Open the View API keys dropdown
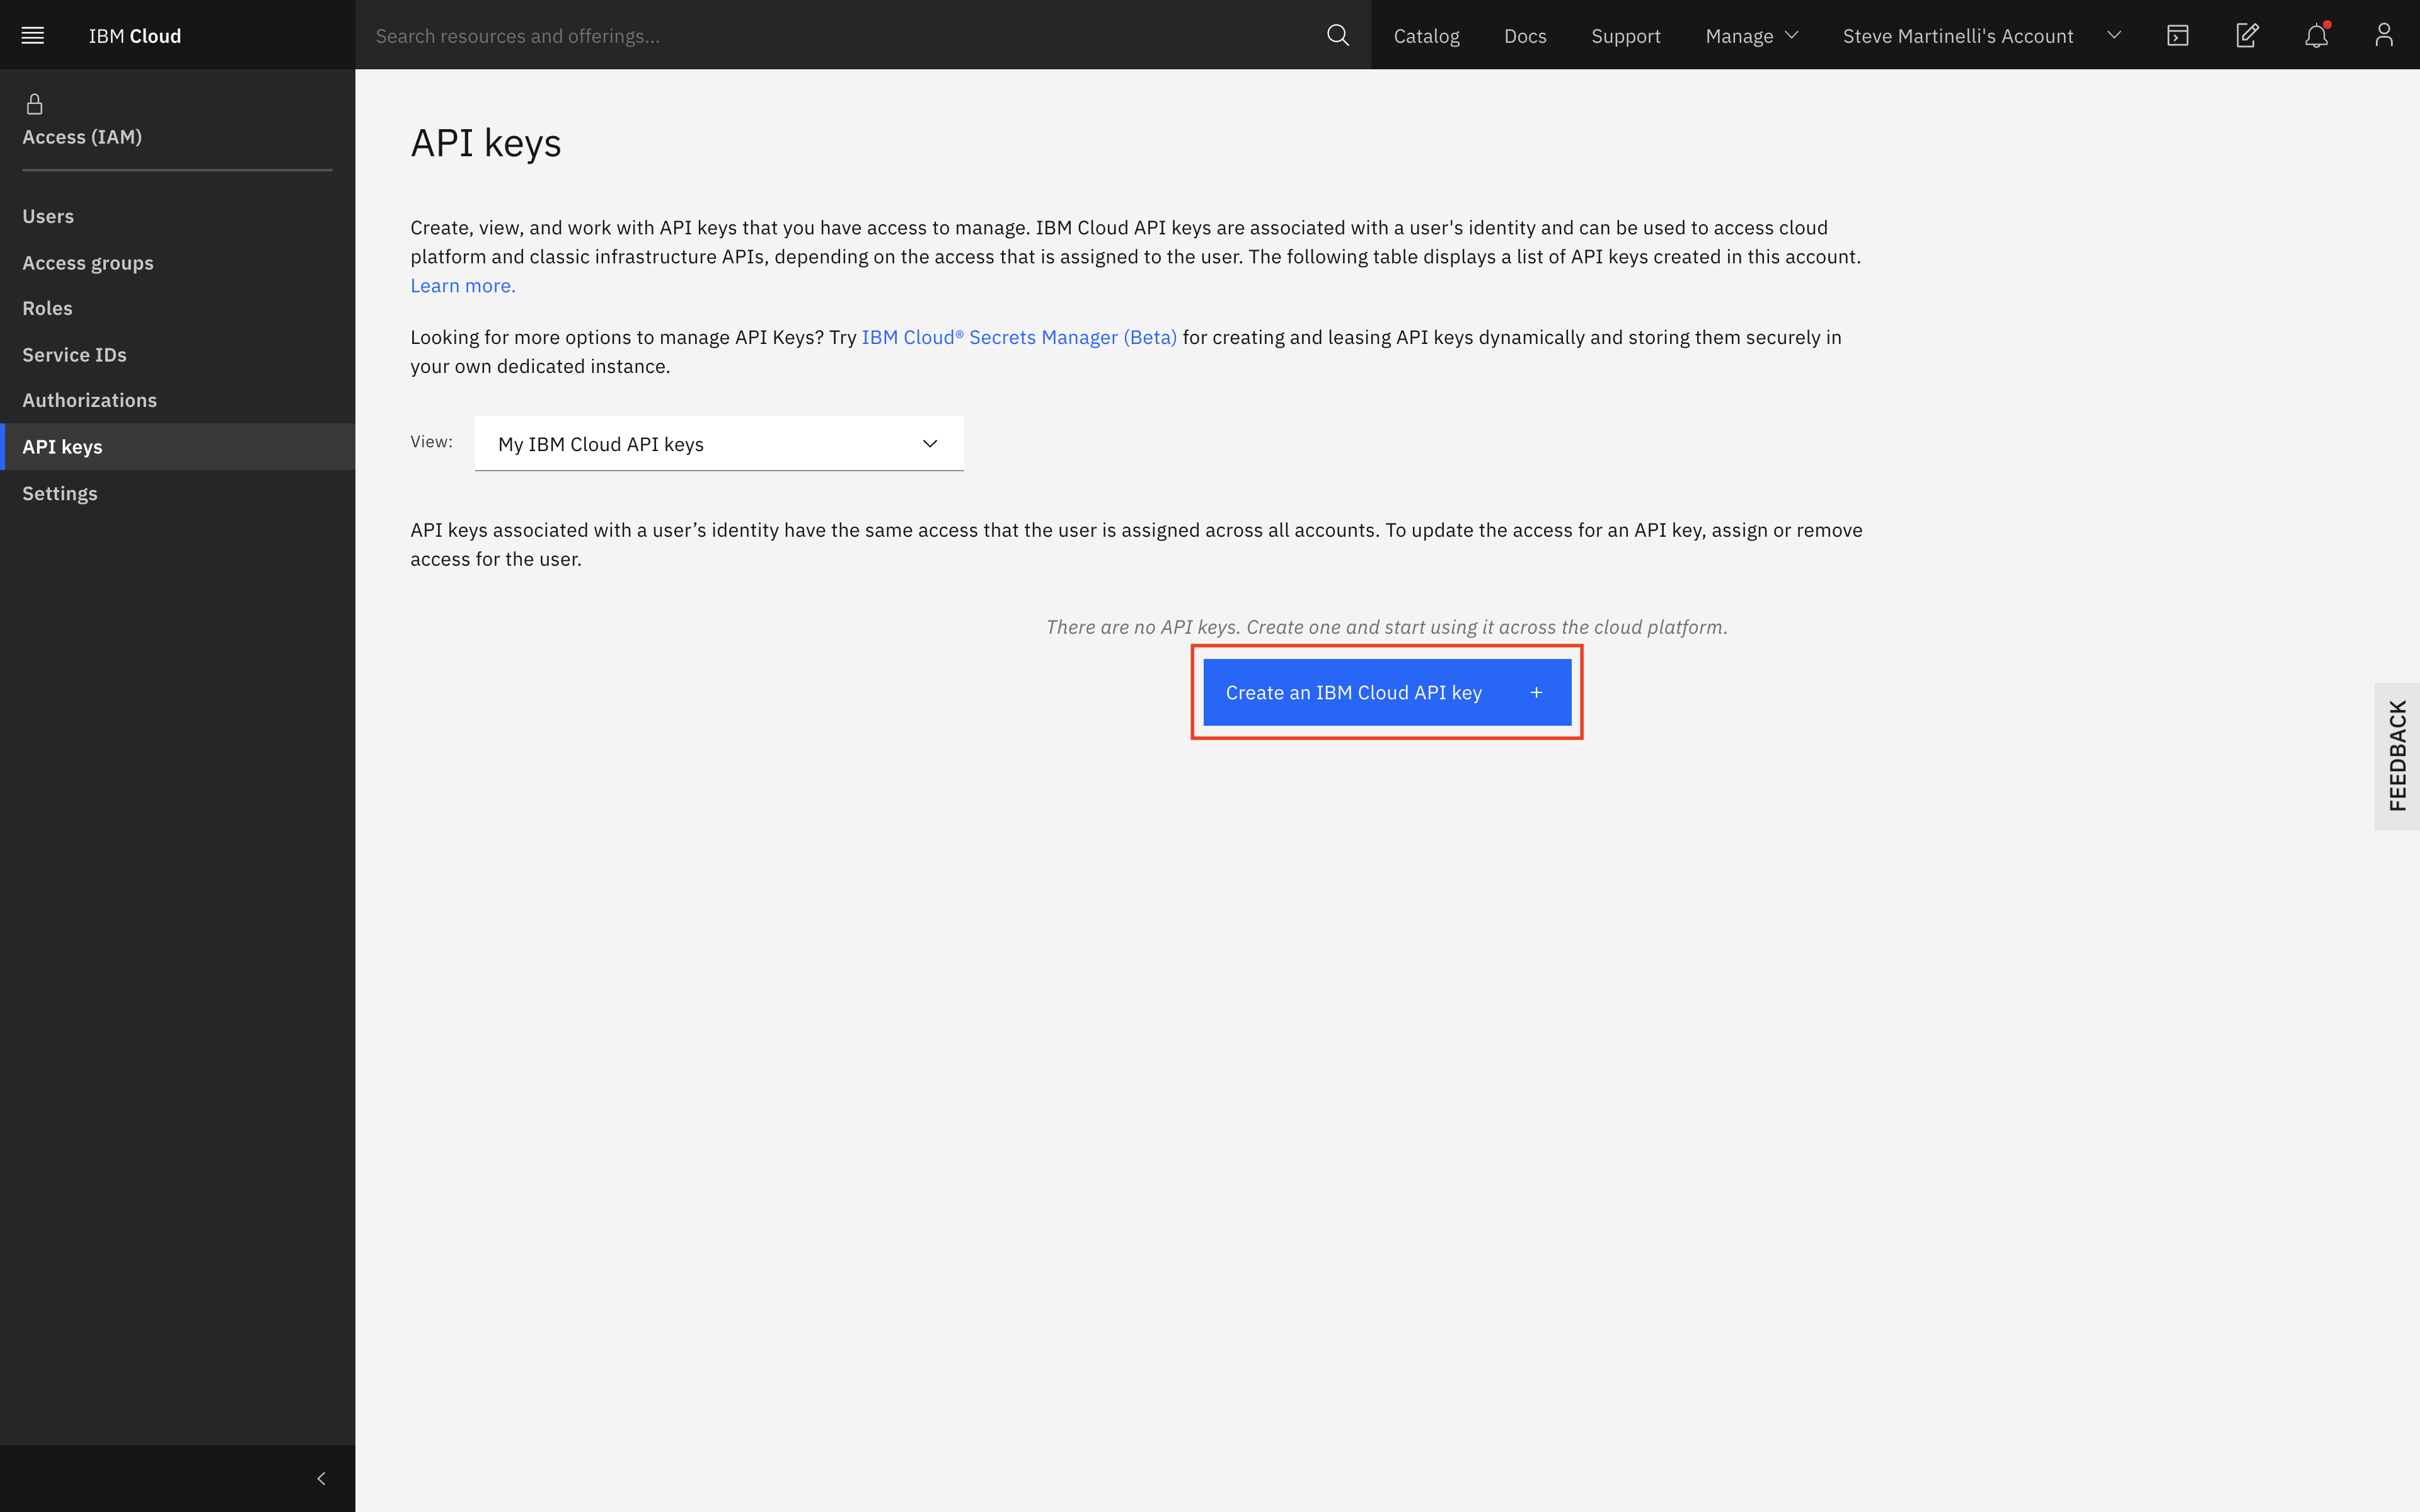The height and width of the screenshot is (1512, 2420). [719, 444]
